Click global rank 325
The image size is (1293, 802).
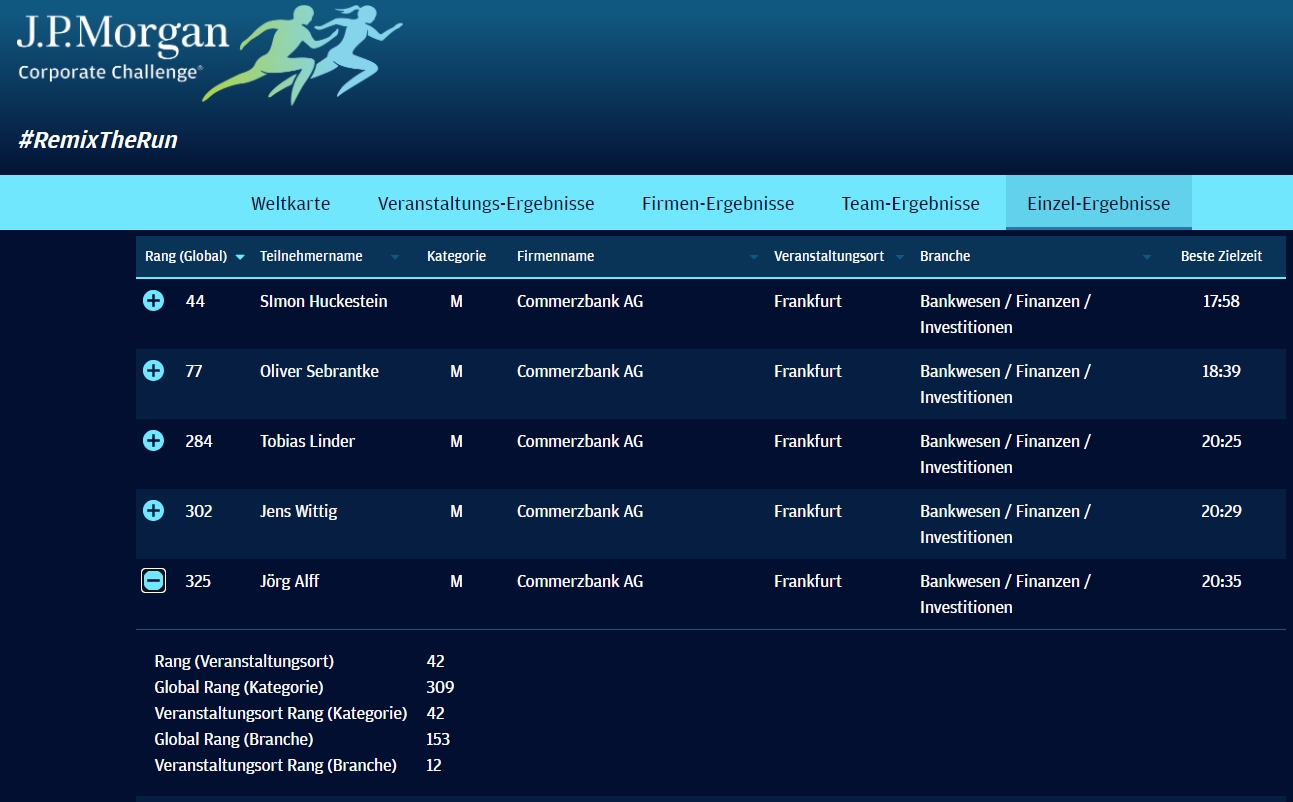tap(198, 581)
